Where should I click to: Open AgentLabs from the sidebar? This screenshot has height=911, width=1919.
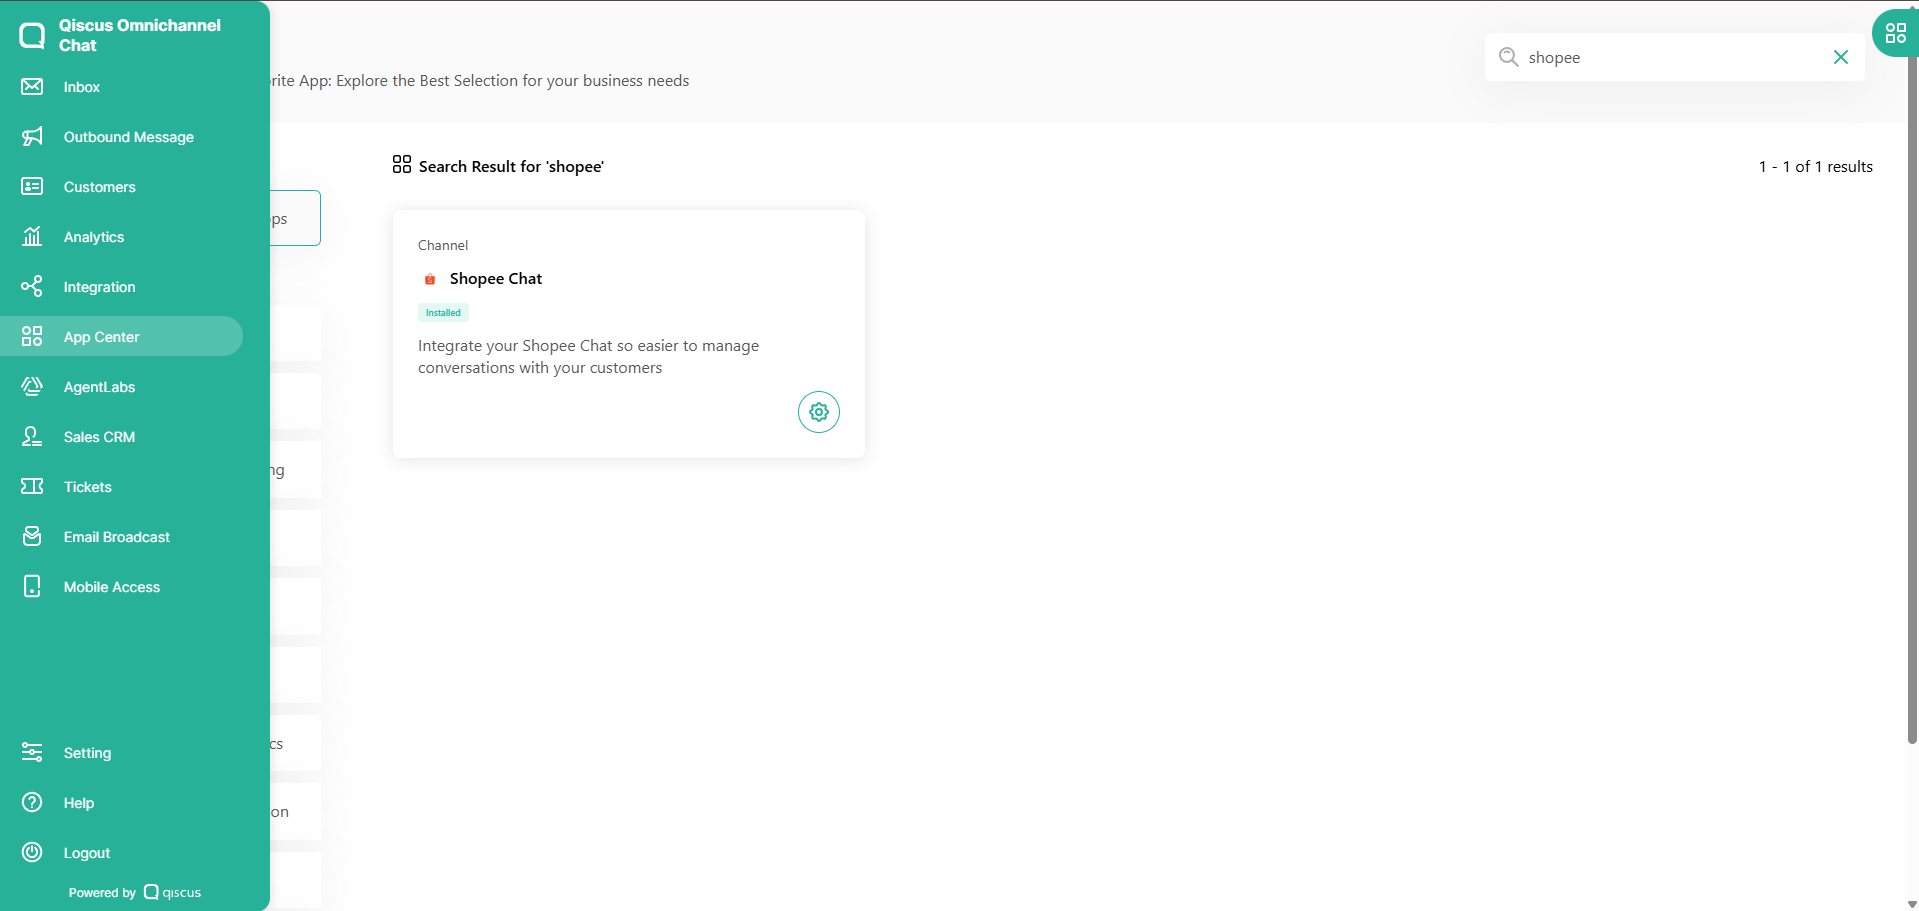tap(99, 387)
